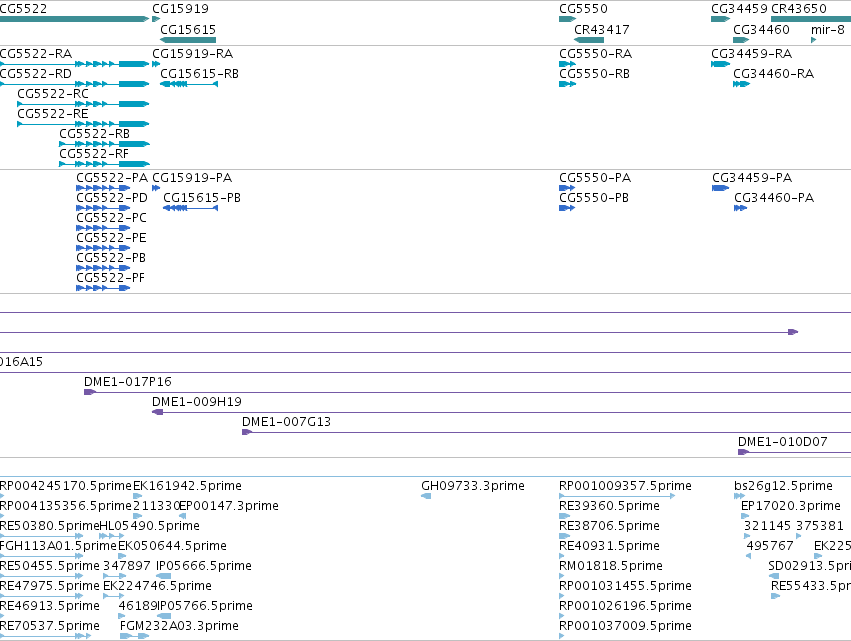Select the CG15615 gene label
The height and width of the screenshot is (641, 851).
pos(188,30)
